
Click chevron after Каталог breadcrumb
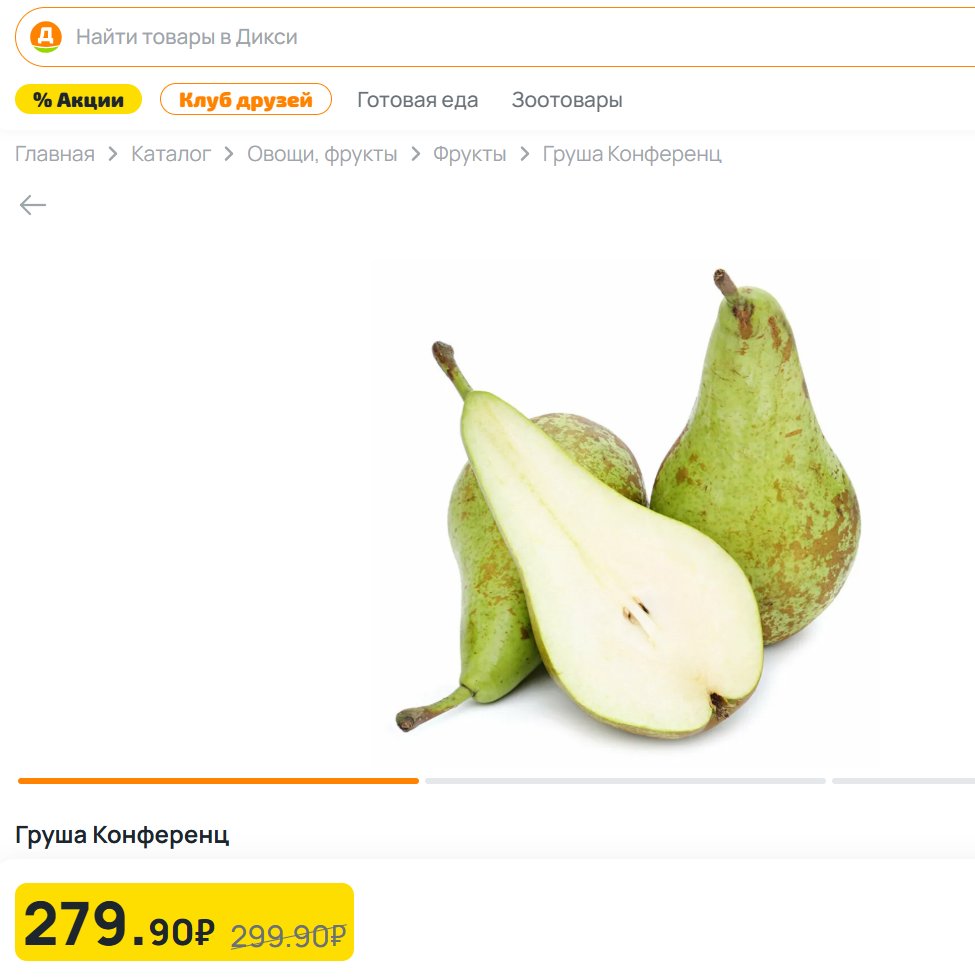[229, 154]
